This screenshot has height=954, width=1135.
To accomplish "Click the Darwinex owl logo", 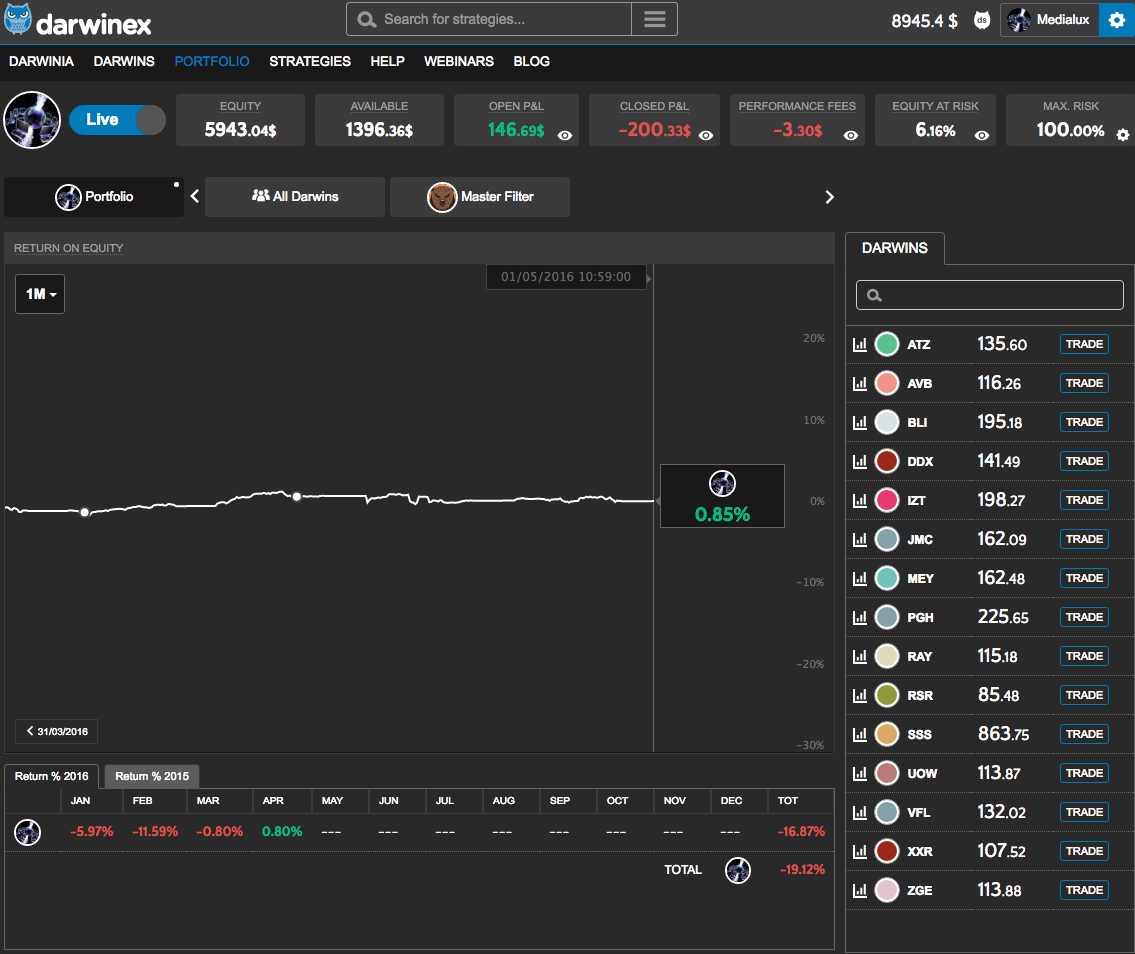I will coord(18,19).
